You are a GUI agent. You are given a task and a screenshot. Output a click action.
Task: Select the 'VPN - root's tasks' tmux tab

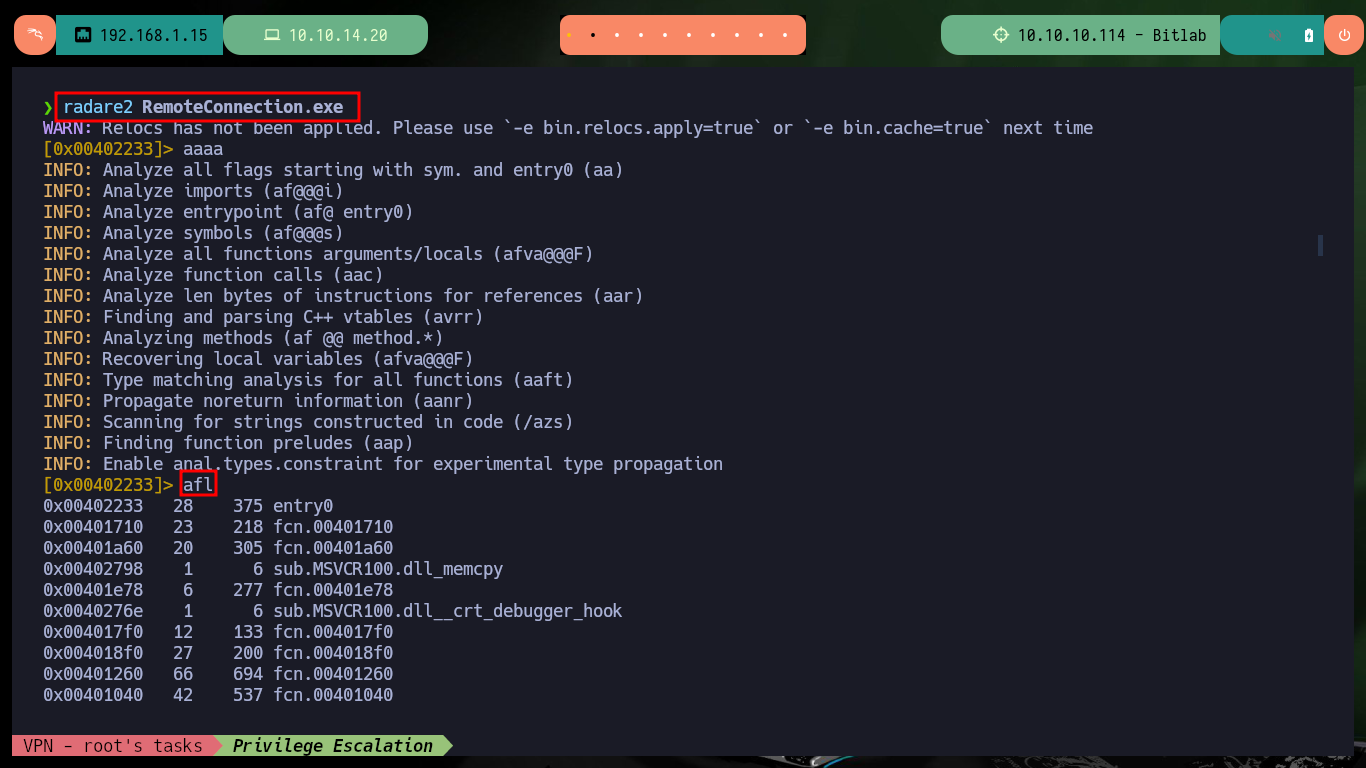(112, 746)
